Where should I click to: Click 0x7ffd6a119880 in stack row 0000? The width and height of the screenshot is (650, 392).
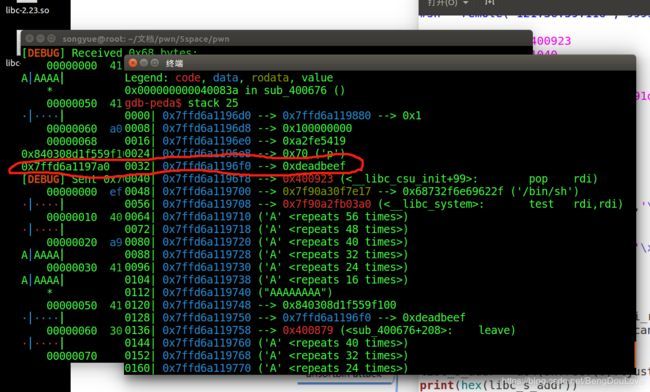[326, 116]
